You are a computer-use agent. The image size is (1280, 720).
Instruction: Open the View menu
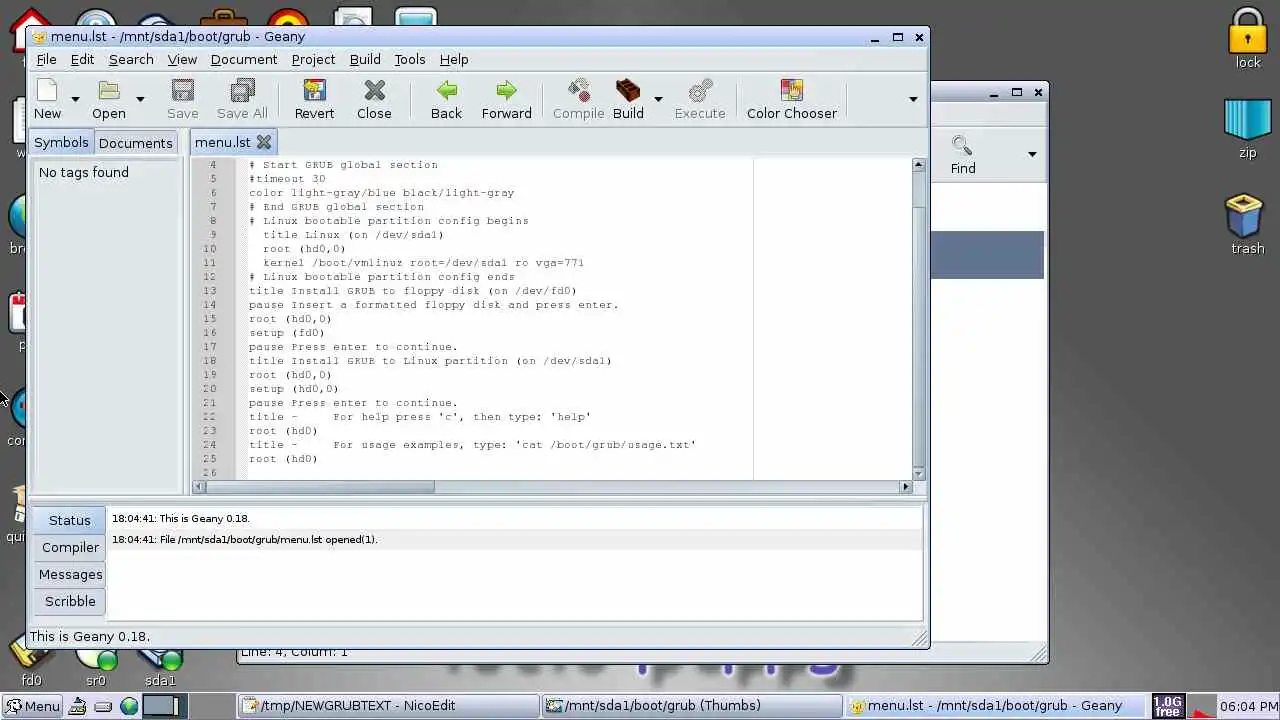click(x=182, y=59)
